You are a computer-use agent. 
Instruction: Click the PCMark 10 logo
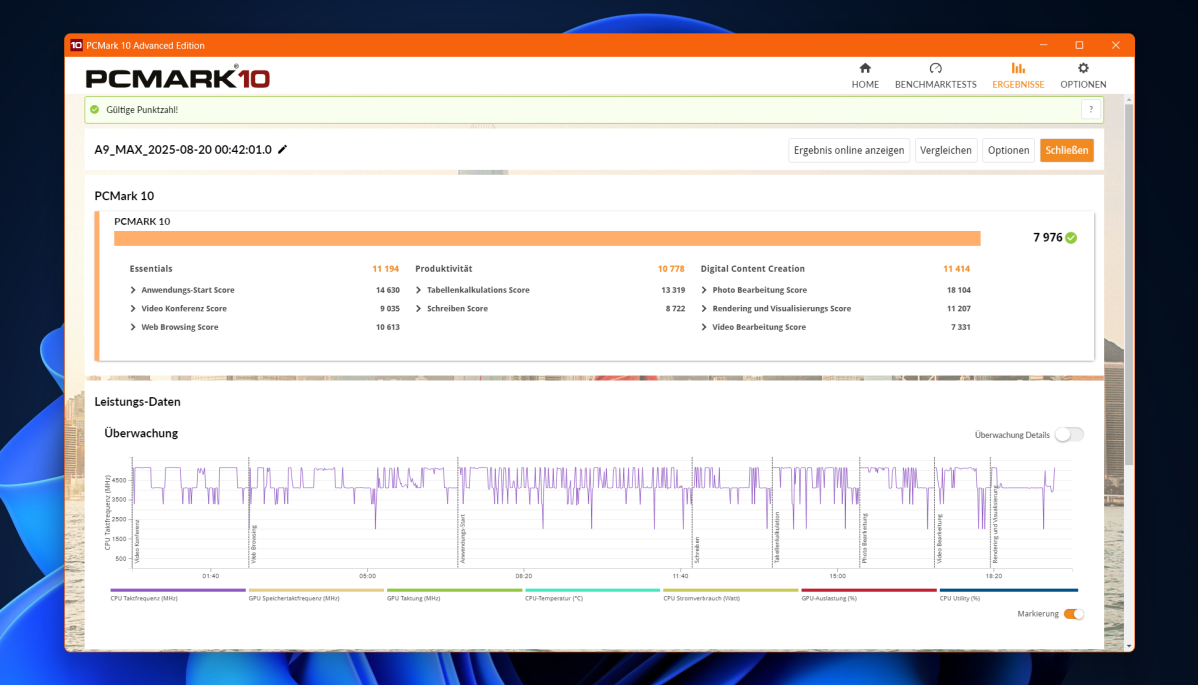click(177, 77)
